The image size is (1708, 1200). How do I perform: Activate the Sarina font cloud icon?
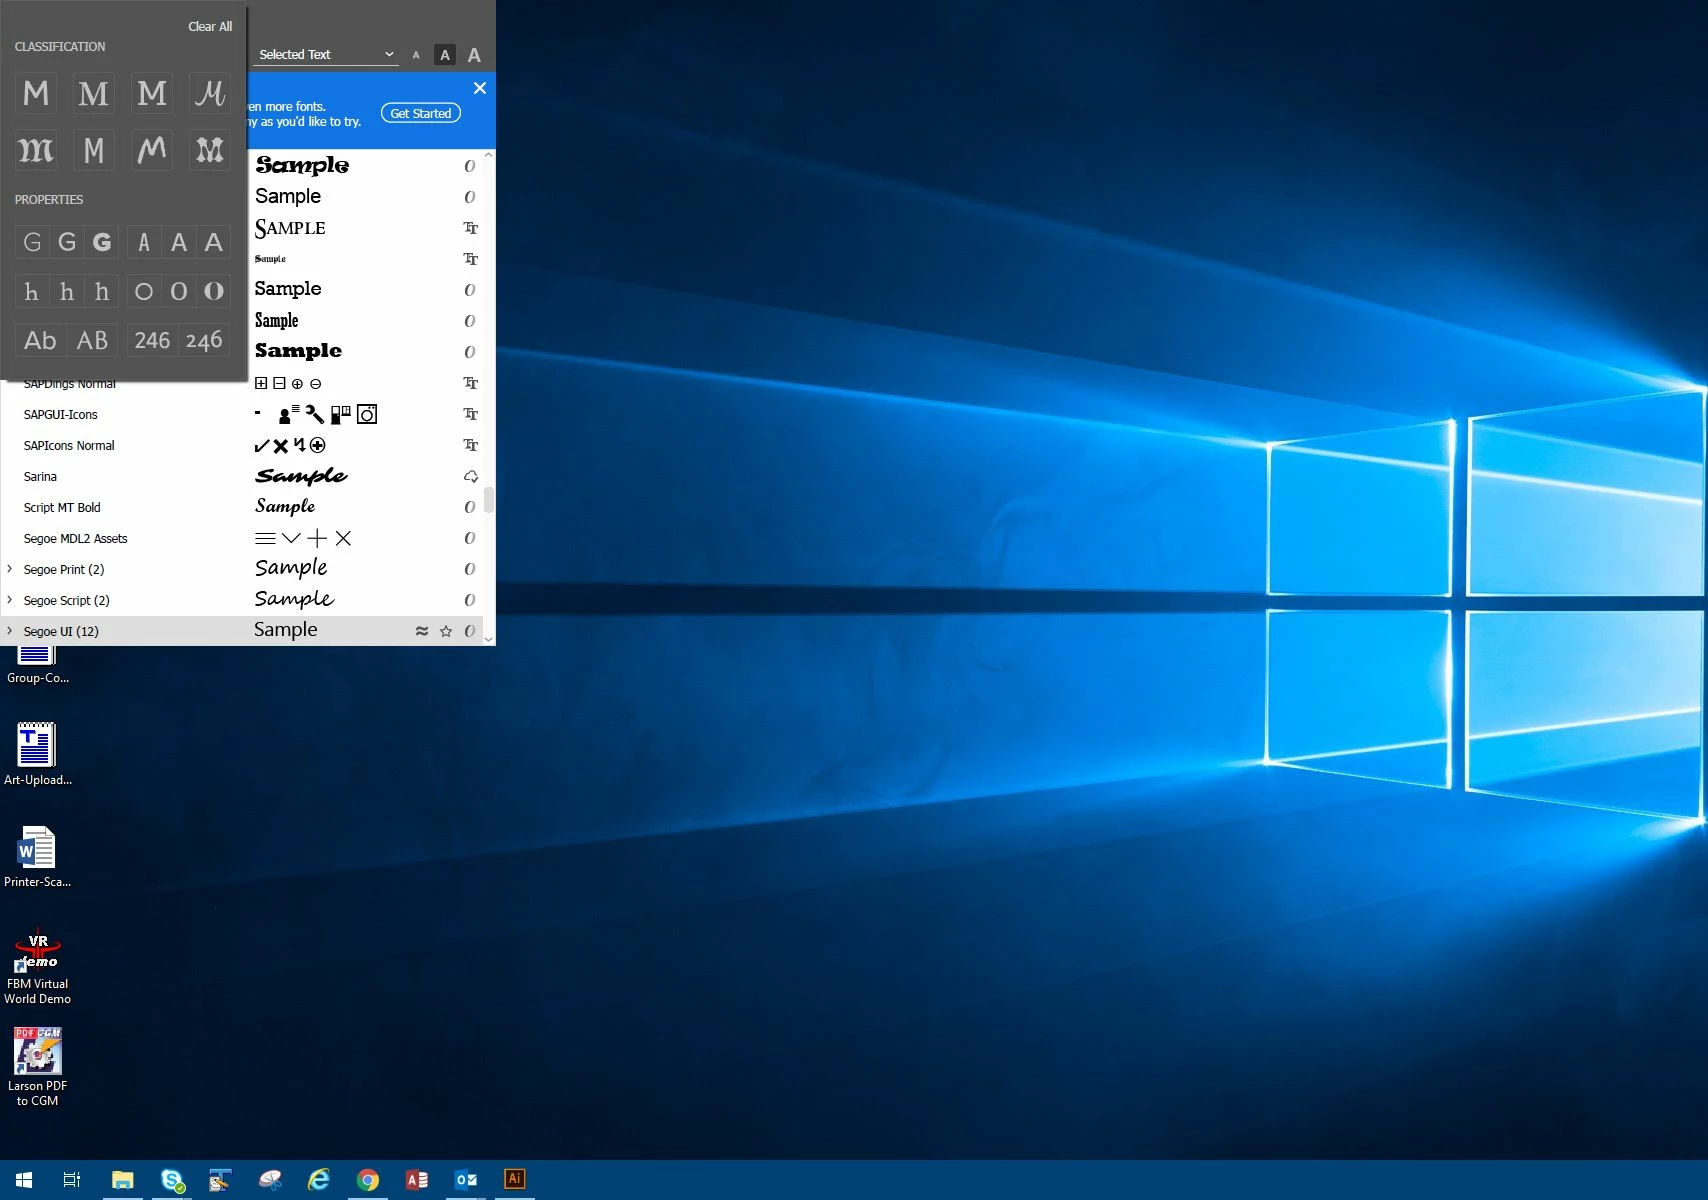click(470, 476)
